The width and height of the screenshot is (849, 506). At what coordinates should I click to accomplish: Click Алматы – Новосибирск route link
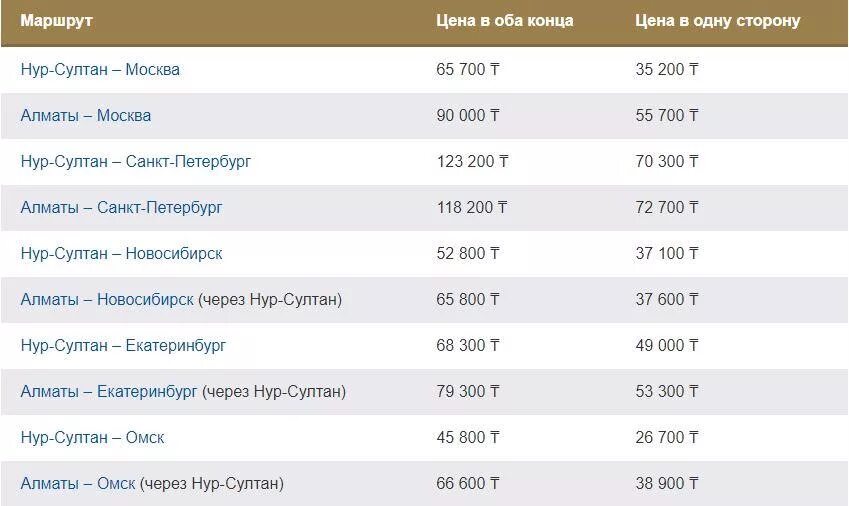click(x=107, y=299)
